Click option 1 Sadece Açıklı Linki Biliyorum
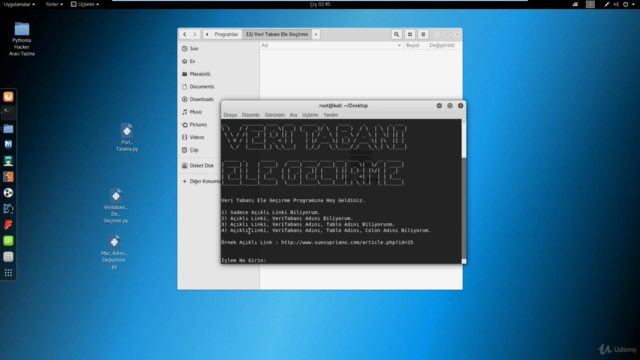640x360 pixels. 271,212
